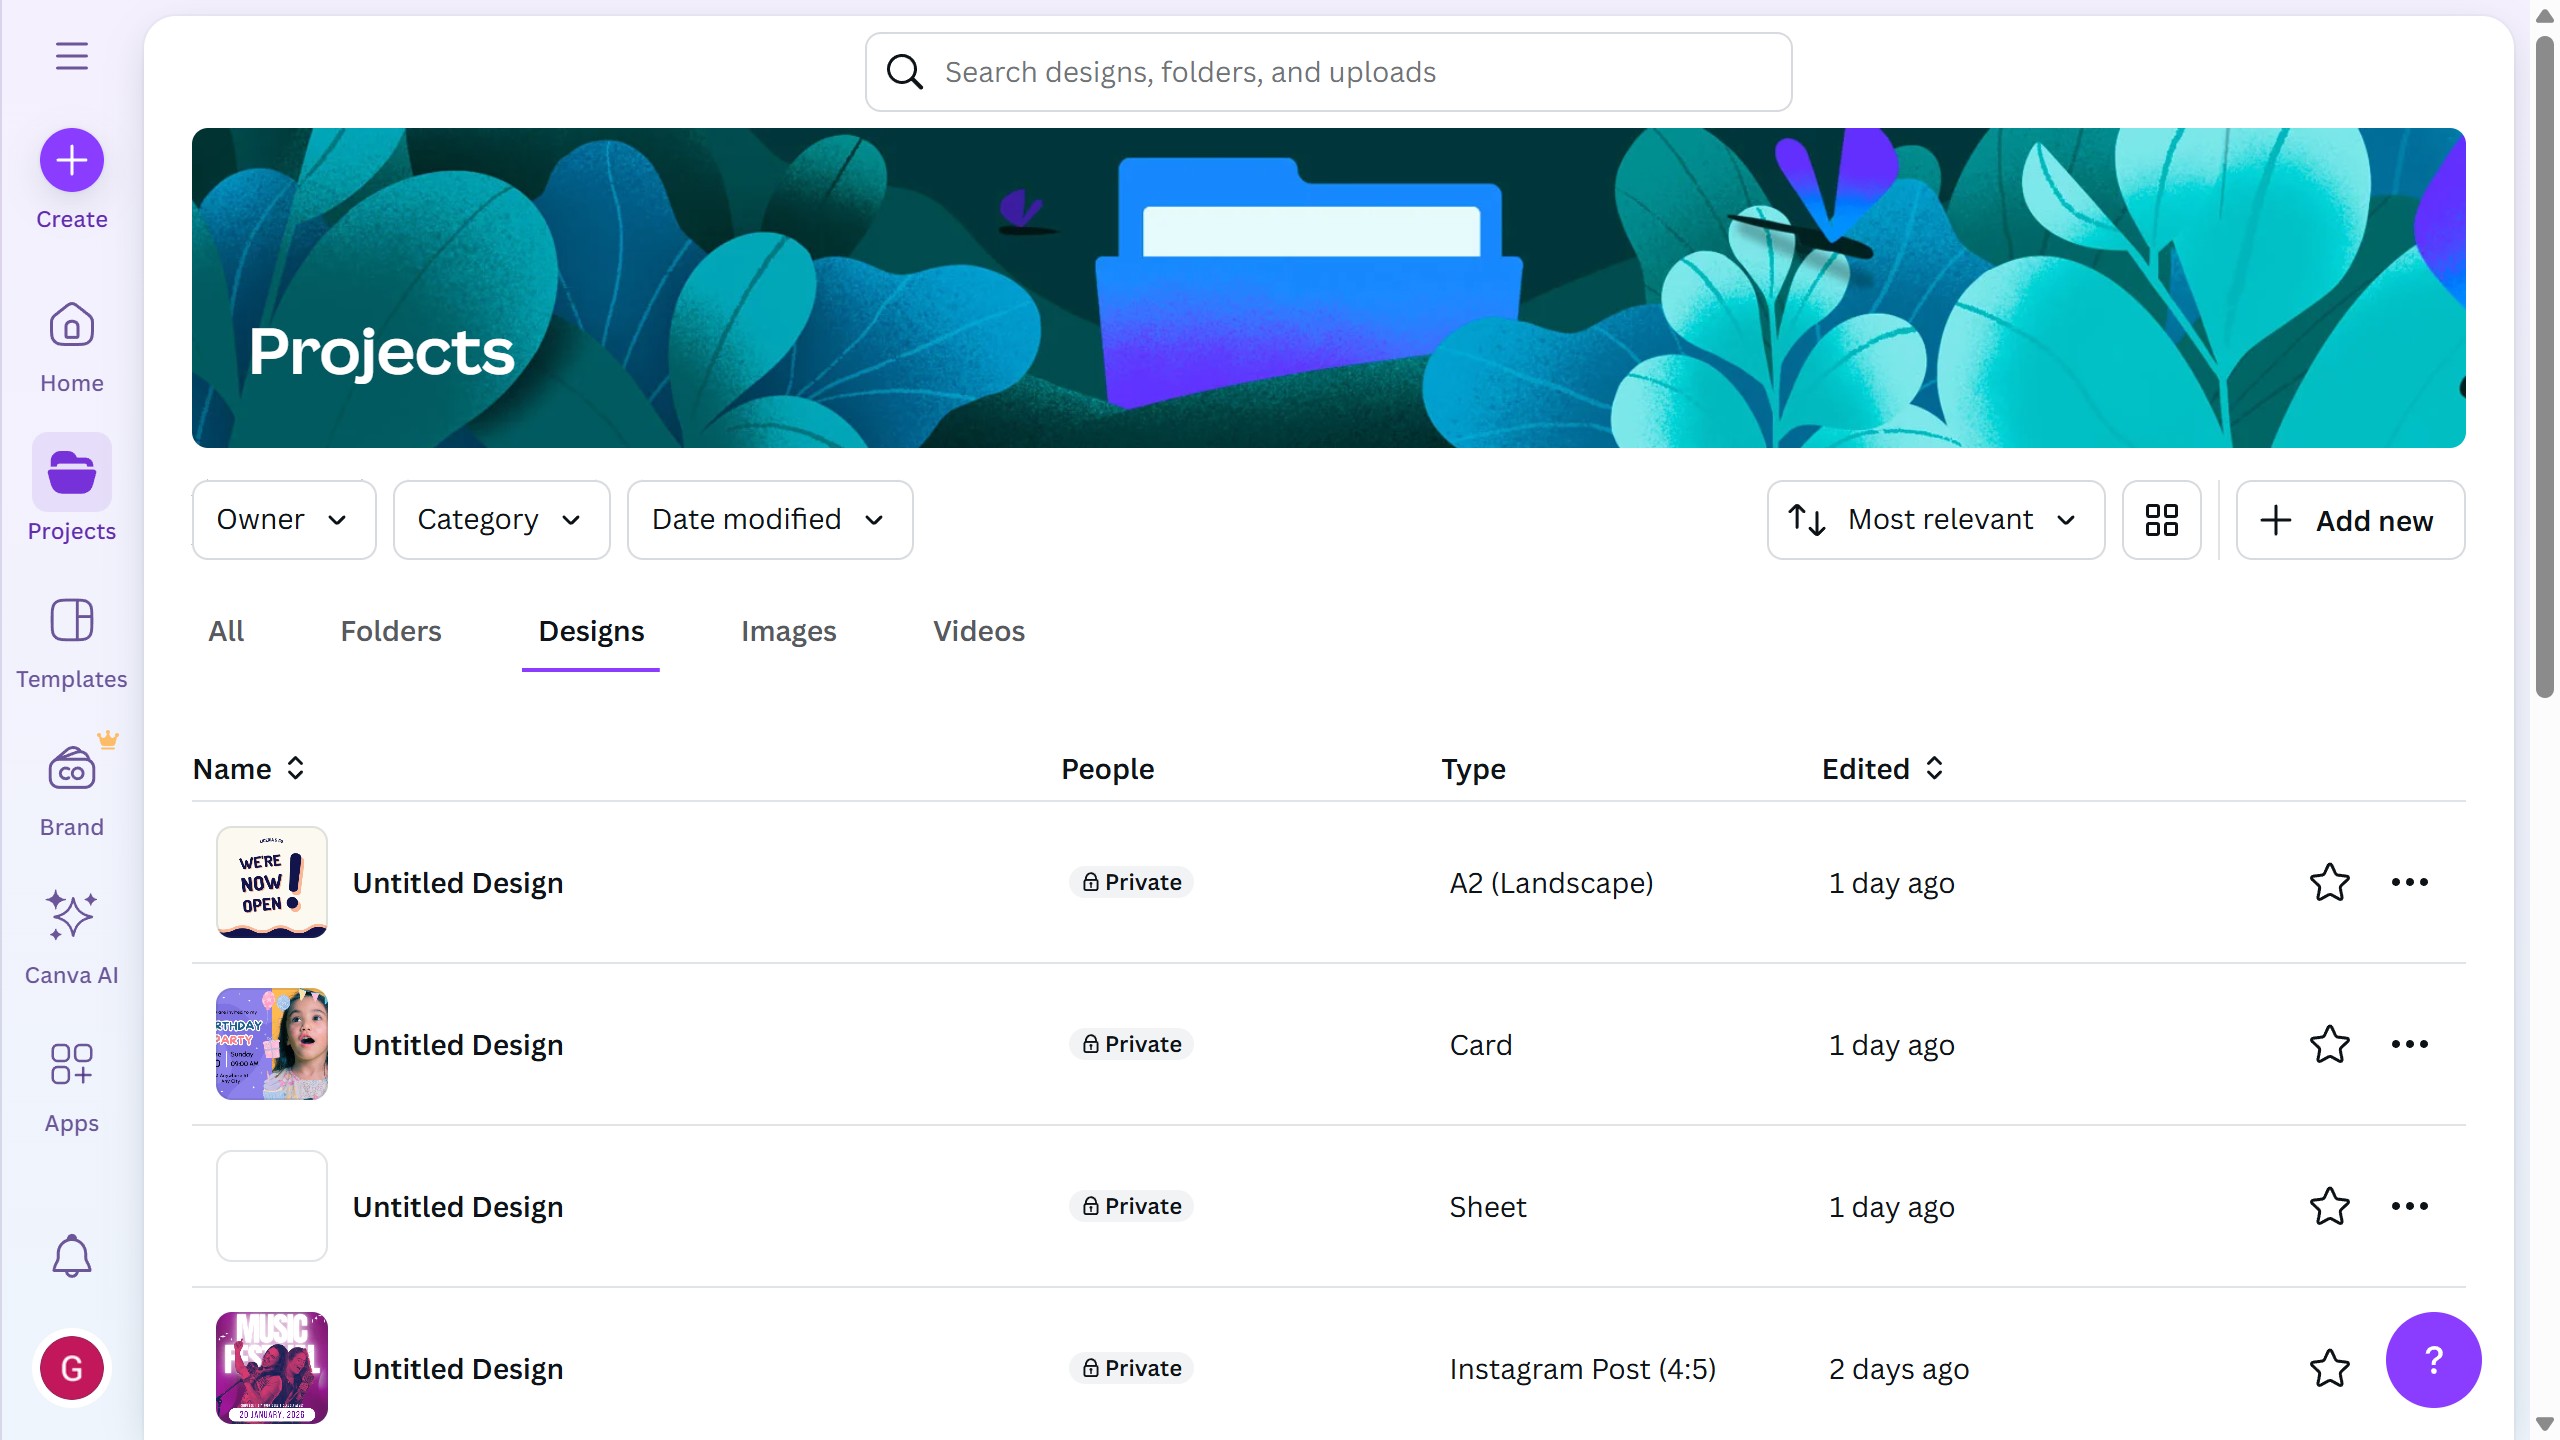Click the purple Create plus button
The image size is (2560, 1440).
pos(71,160)
